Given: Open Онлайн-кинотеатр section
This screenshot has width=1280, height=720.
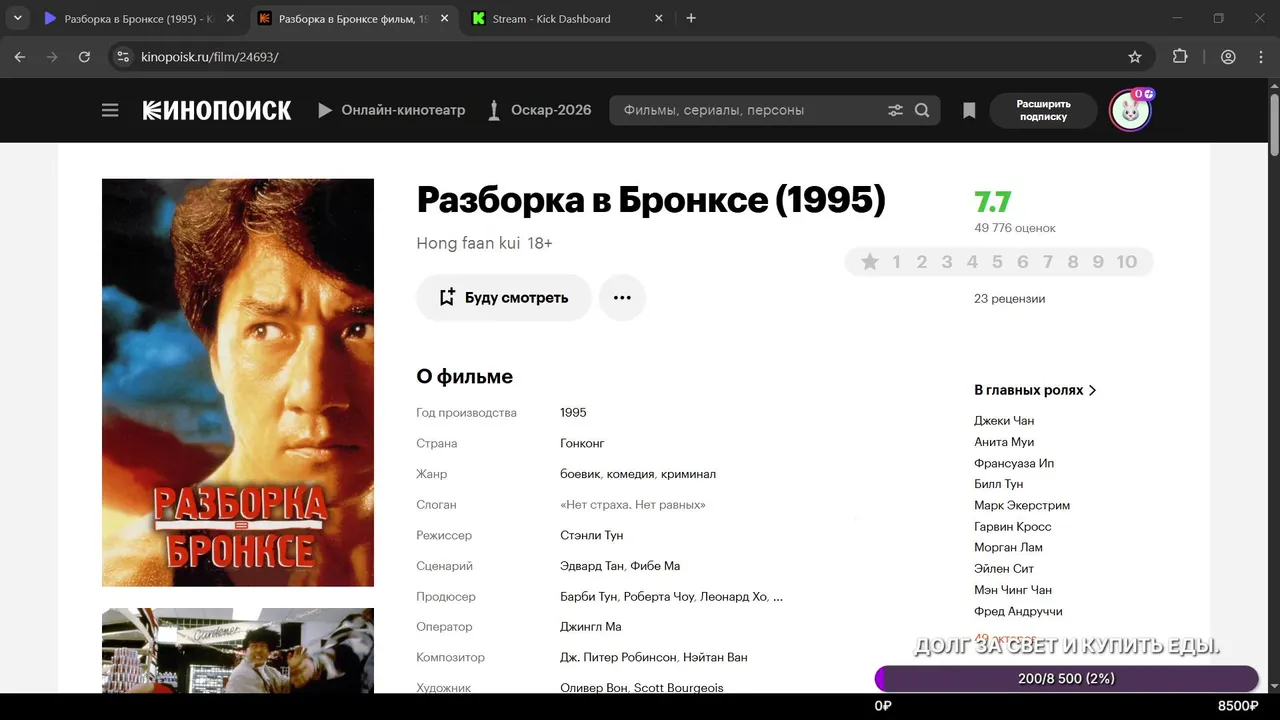Looking at the screenshot, I should [x=392, y=110].
